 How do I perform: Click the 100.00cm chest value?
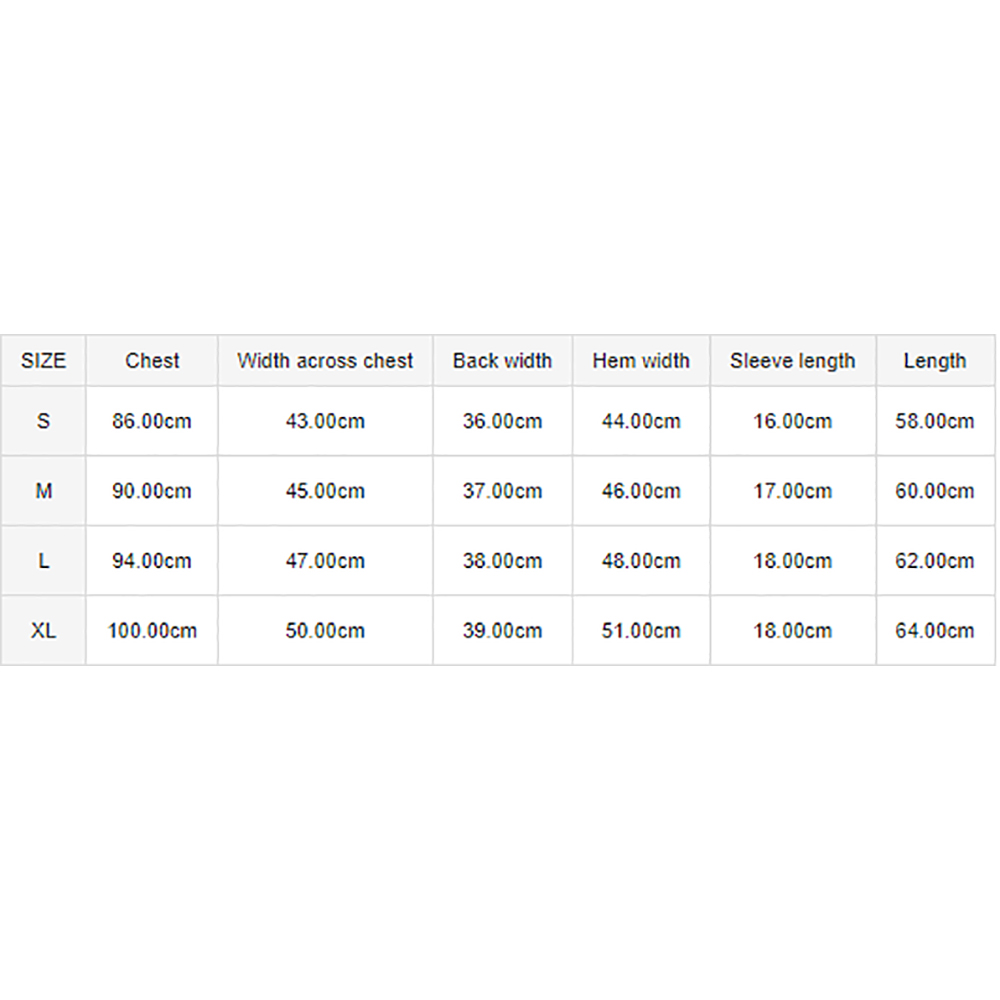(x=152, y=631)
